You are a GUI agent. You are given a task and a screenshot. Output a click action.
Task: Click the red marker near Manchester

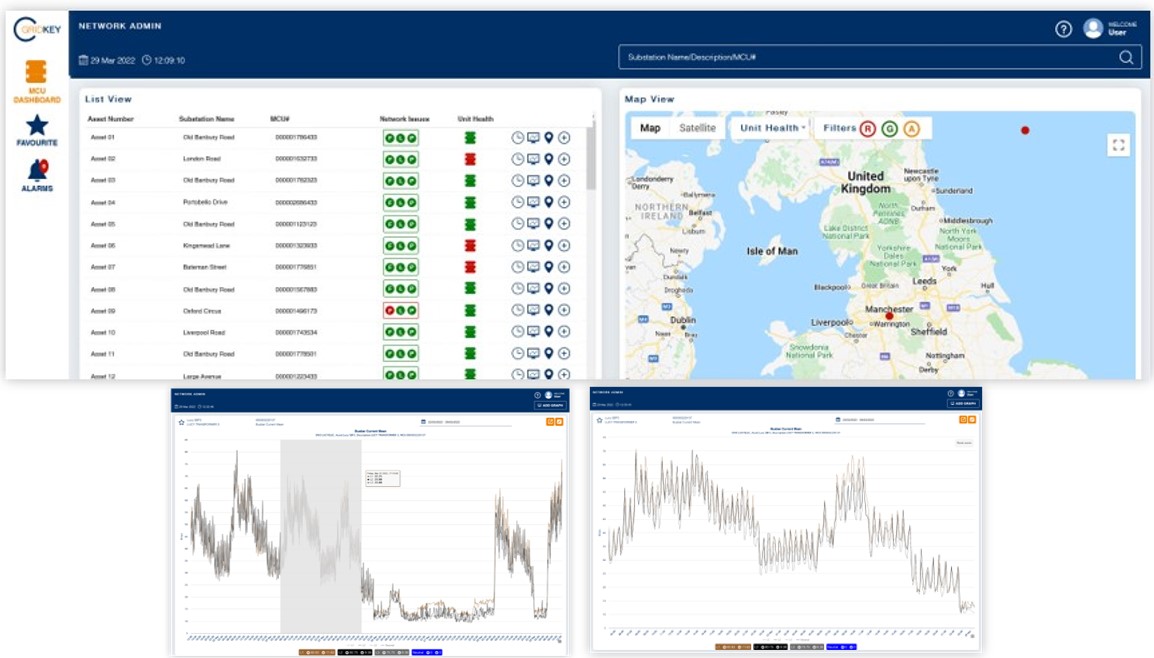pyautogui.click(x=889, y=316)
